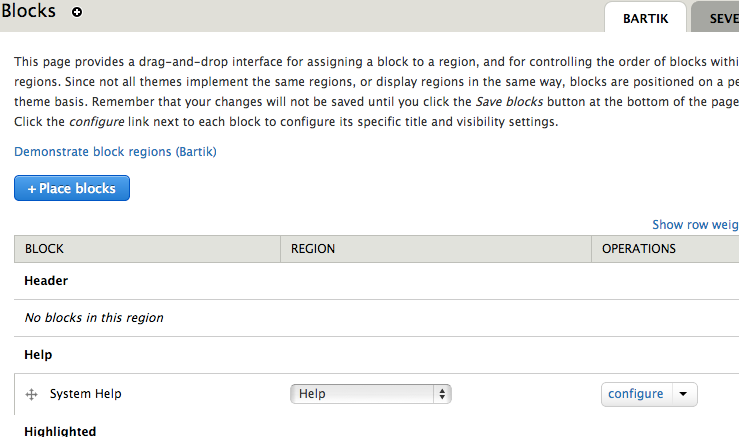Switch to the Bartik theme tab

click(x=645, y=18)
